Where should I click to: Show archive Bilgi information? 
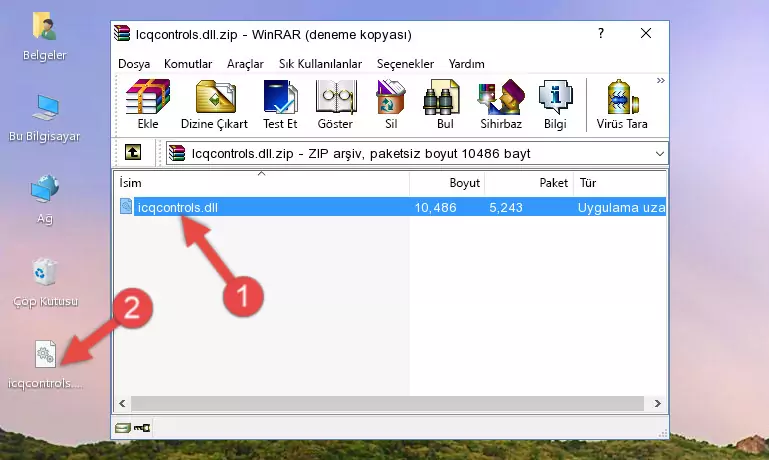555,104
